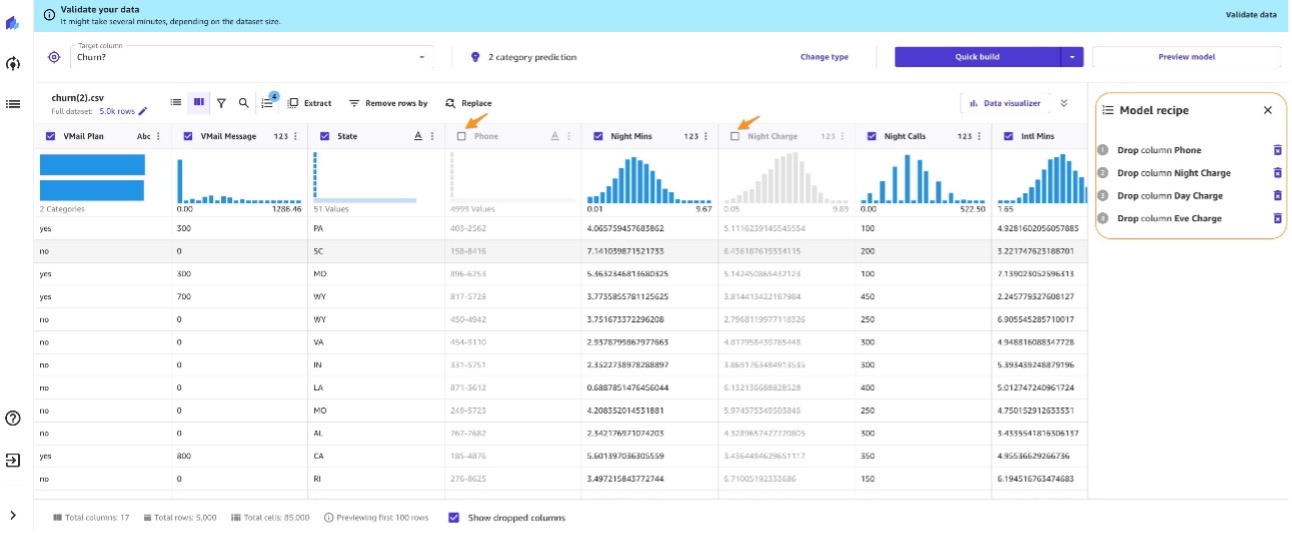Uncheck the Night Mins column checkbox
This screenshot has height=534, width=1292.
(x=598, y=136)
